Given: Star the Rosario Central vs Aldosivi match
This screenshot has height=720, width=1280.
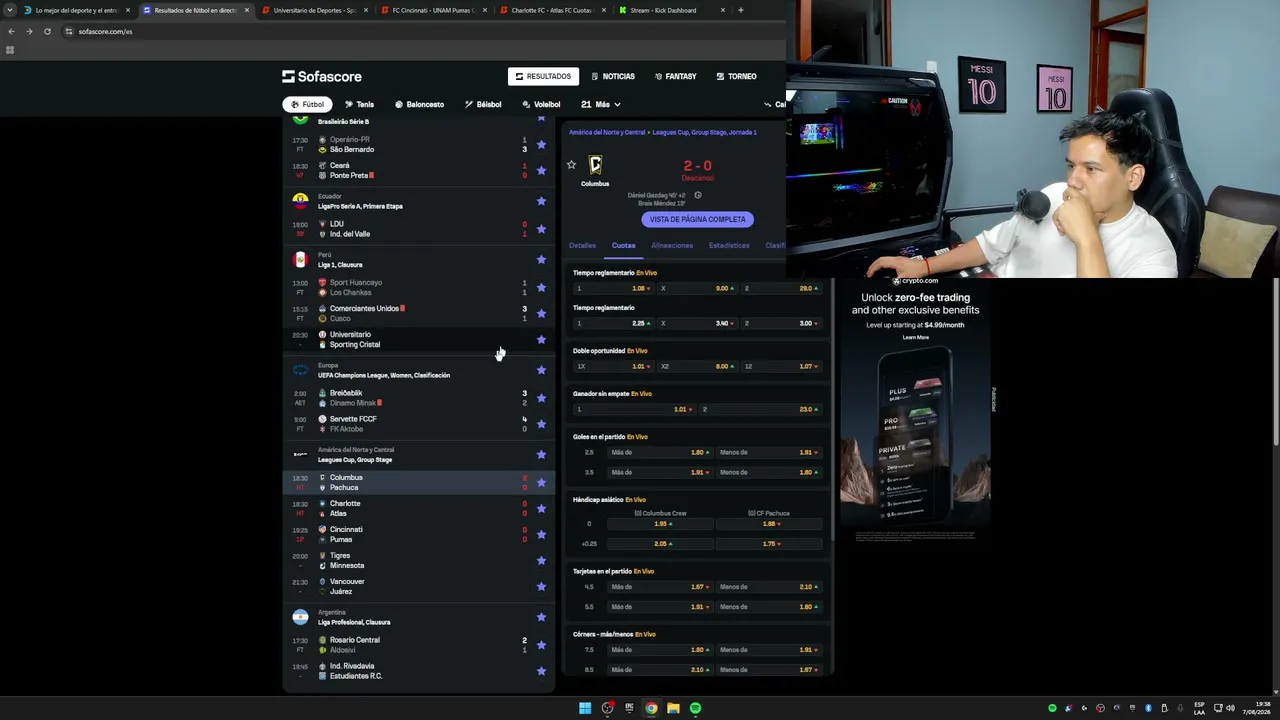Looking at the screenshot, I should (541, 645).
